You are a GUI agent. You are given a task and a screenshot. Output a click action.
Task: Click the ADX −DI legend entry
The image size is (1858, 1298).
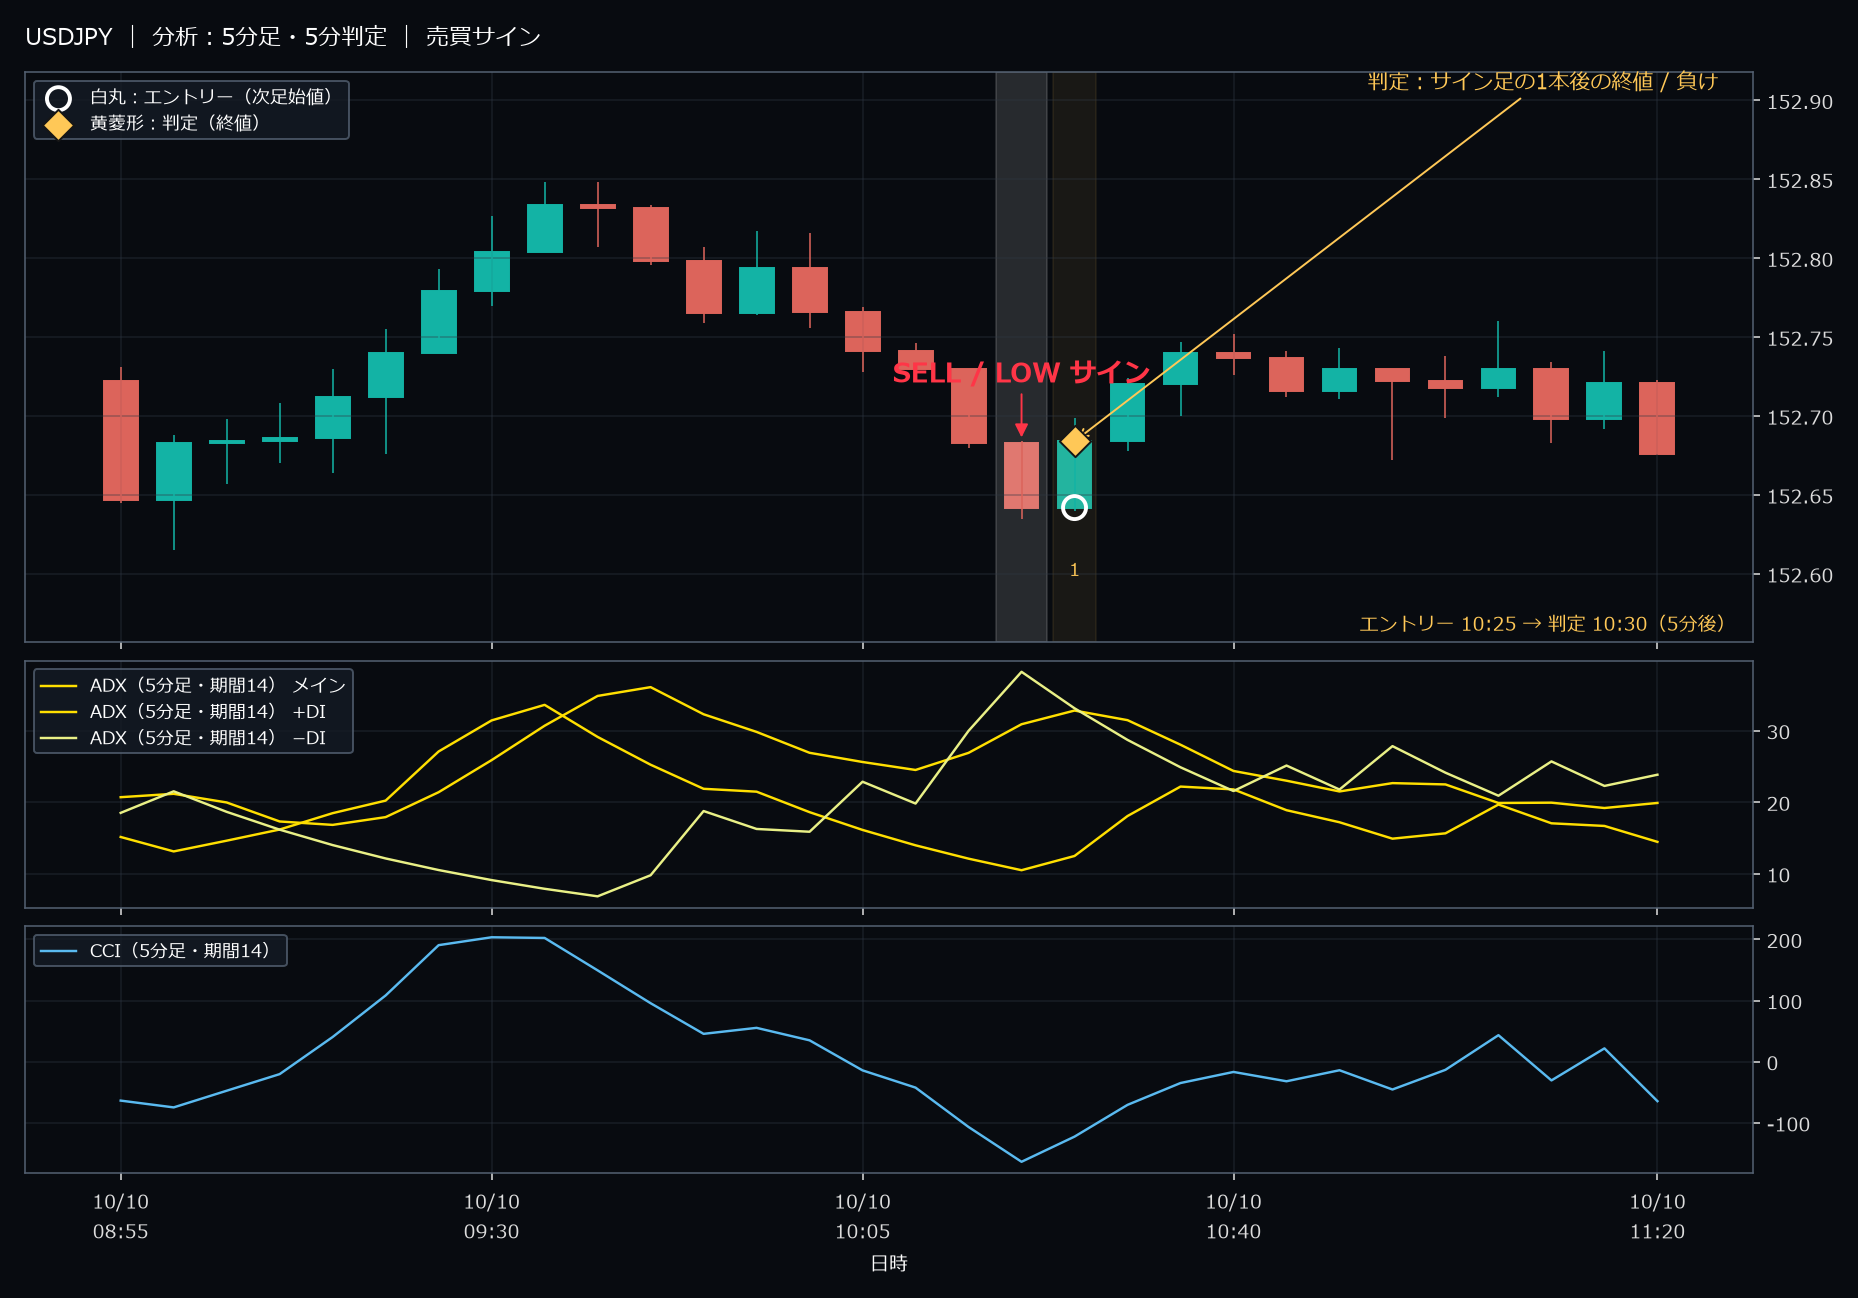(x=183, y=738)
